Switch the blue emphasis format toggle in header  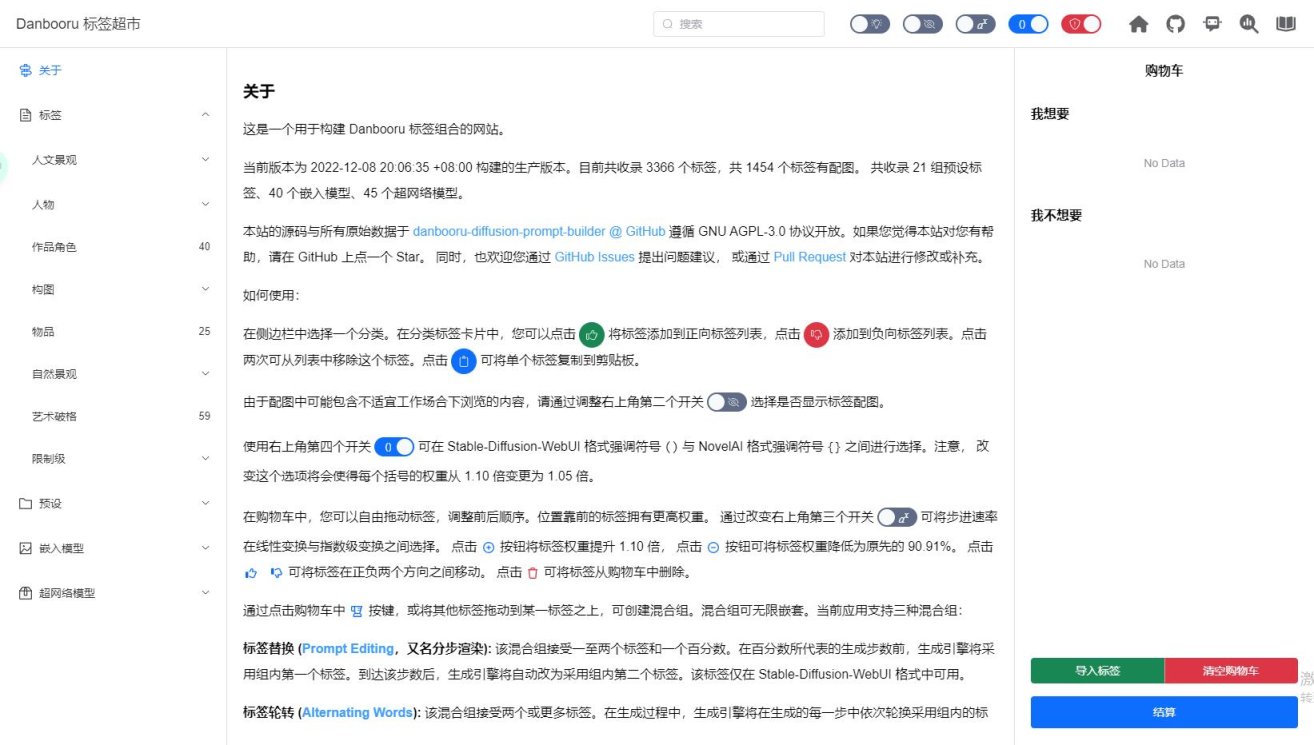(x=1028, y=25)
